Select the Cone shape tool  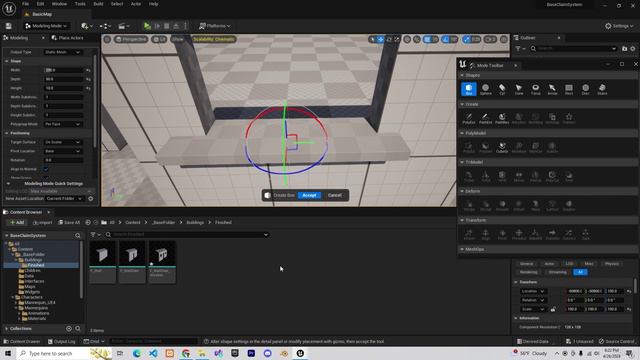coord(518,89)
